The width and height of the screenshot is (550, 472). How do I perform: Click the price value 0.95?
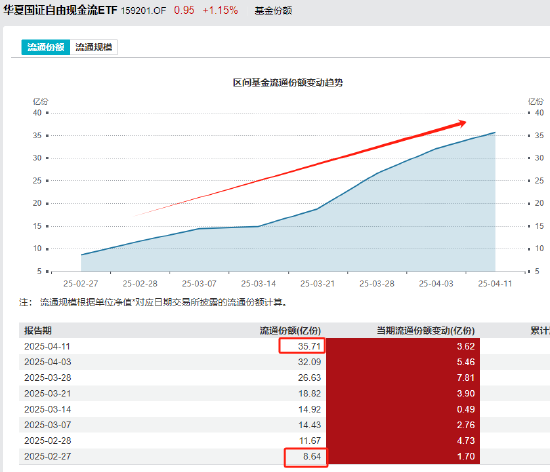pyautogui.click(x=184, y=10)
